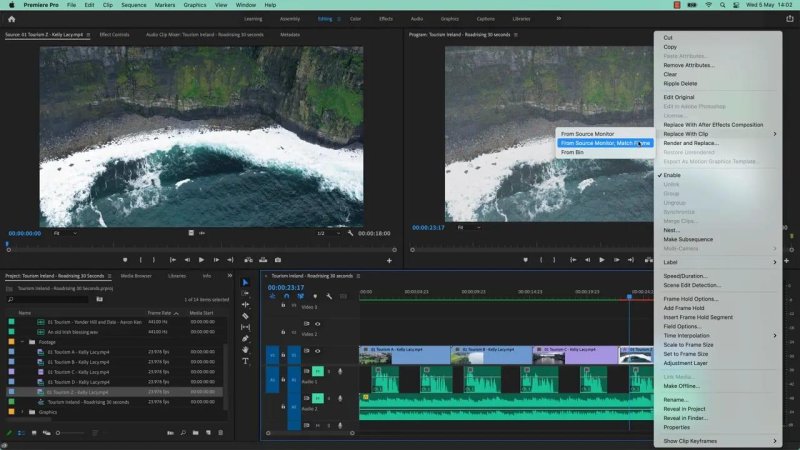Open Quick Export share icon
The width and height of the screenshot is (800, 450).
tap(790, 18)
